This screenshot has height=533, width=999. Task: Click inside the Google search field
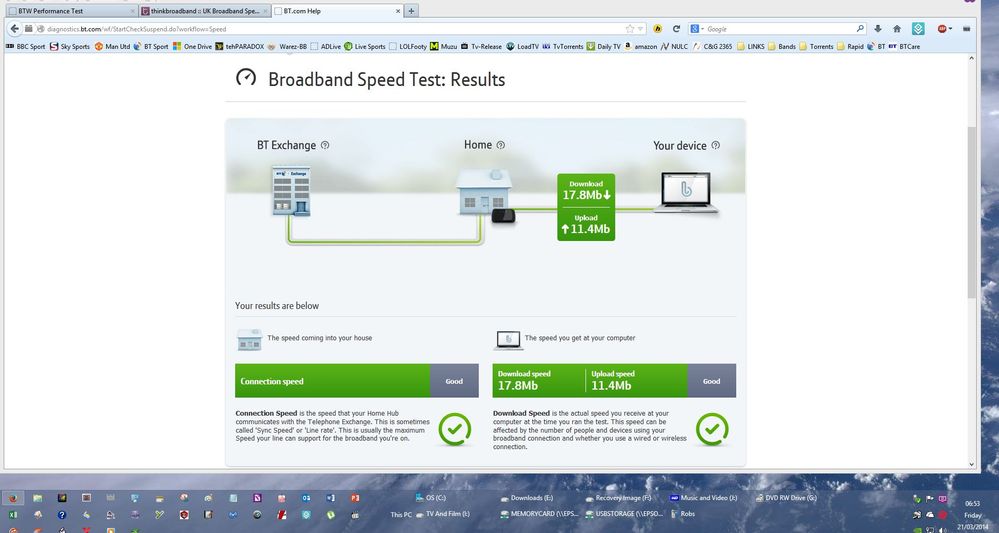(780, 29)
